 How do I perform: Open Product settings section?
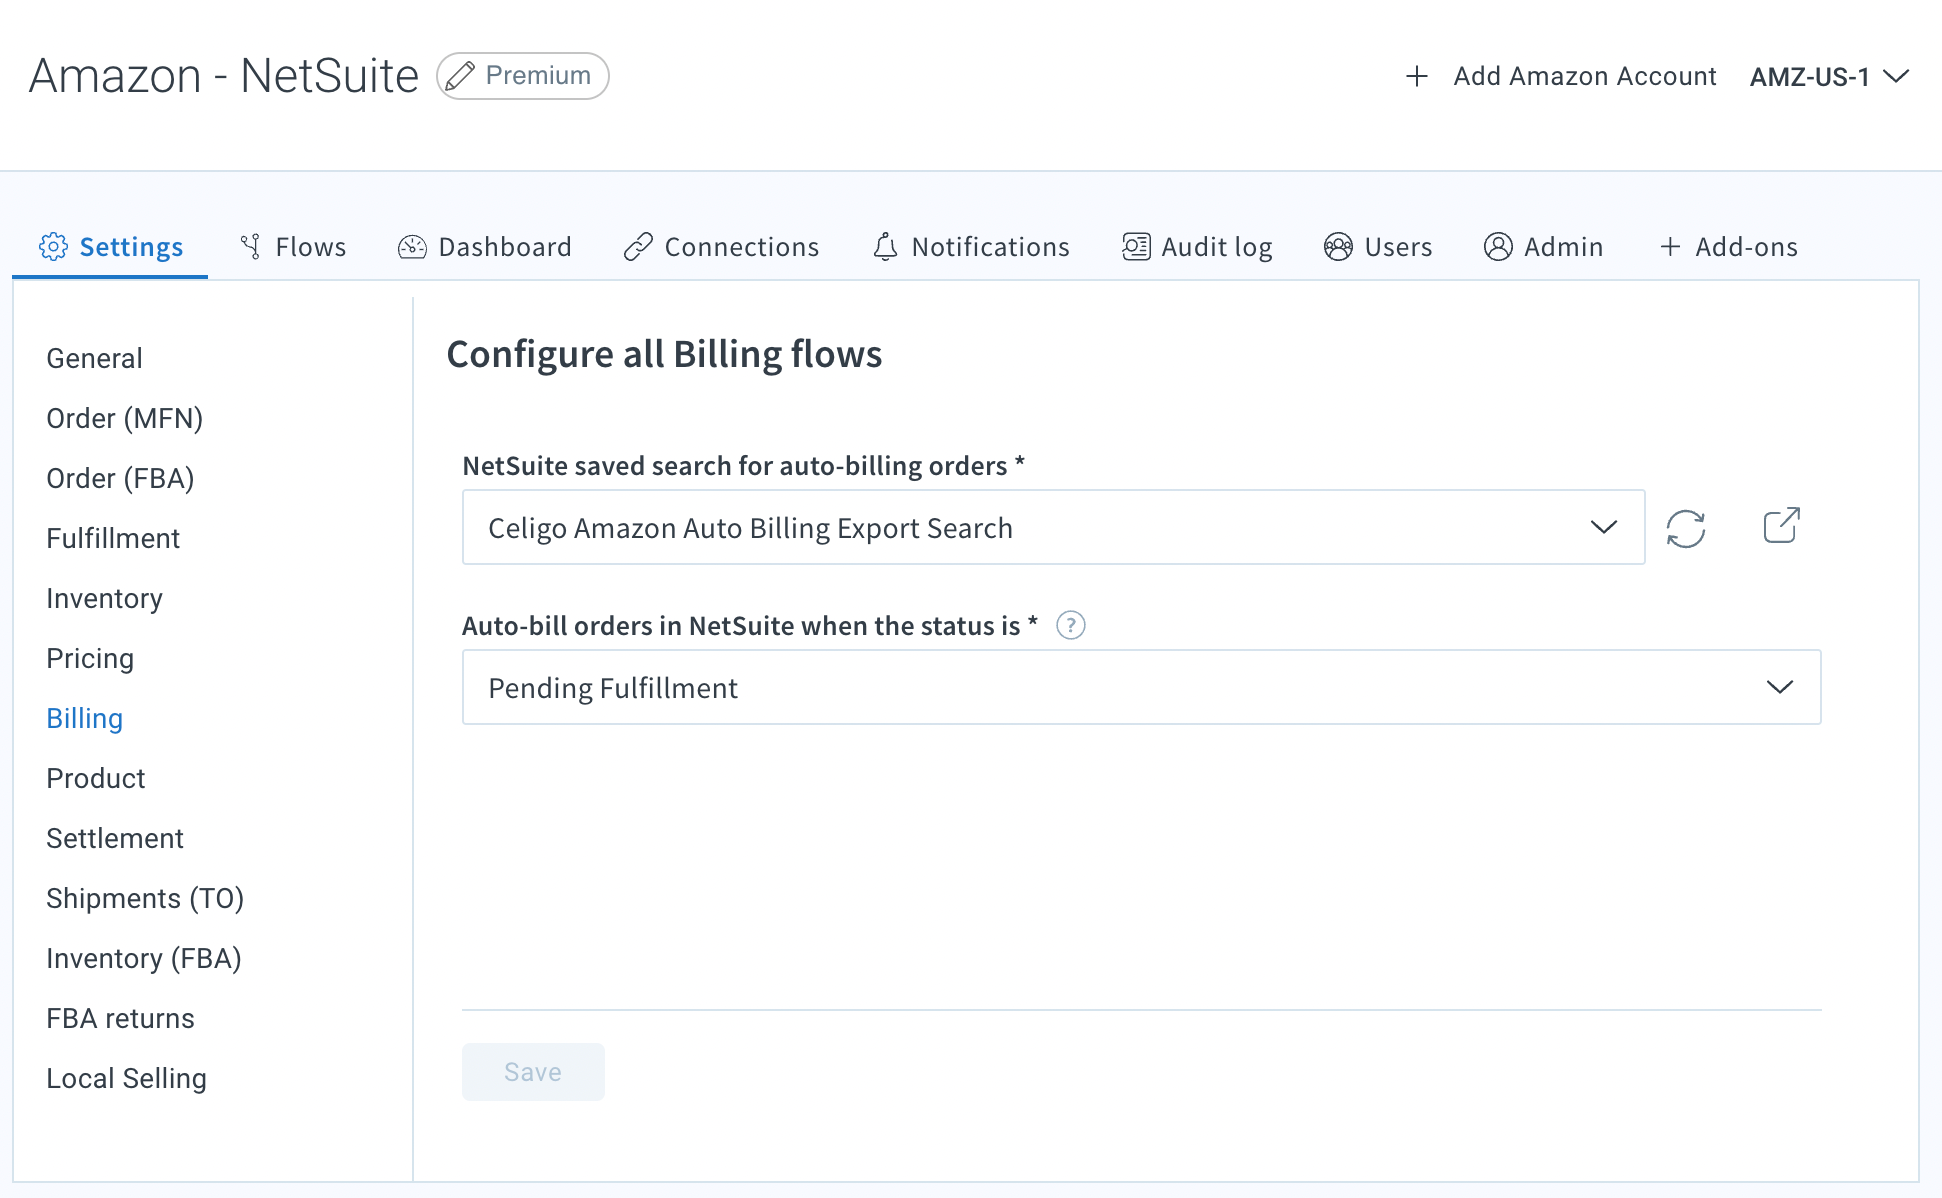[x=96, y=778]
